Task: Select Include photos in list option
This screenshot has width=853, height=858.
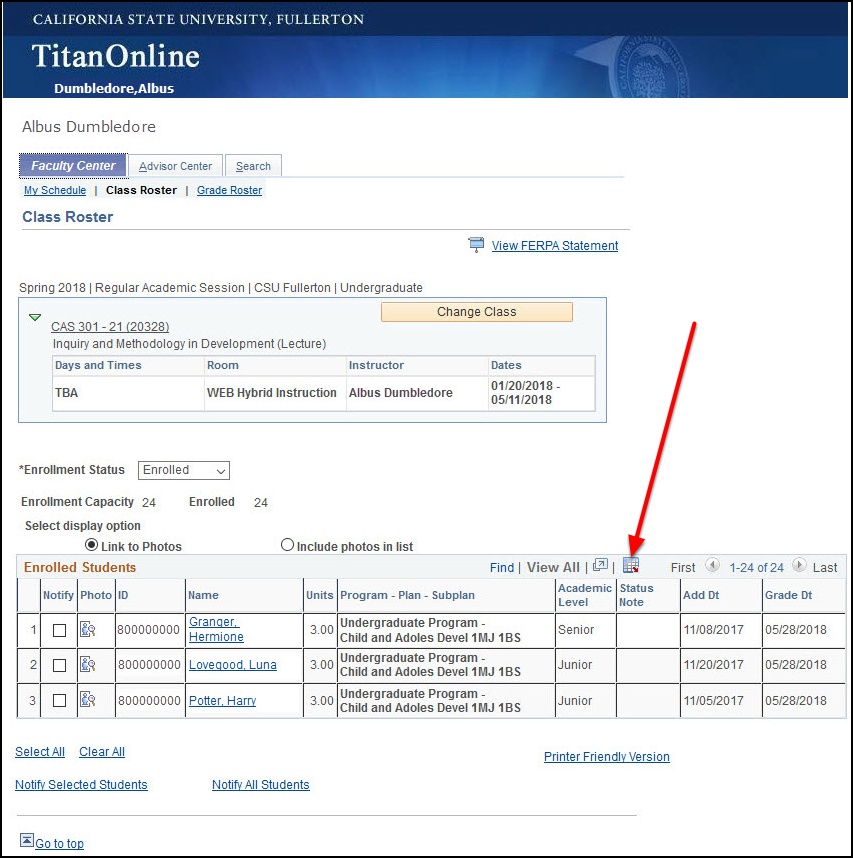Action: coord(287,545)
